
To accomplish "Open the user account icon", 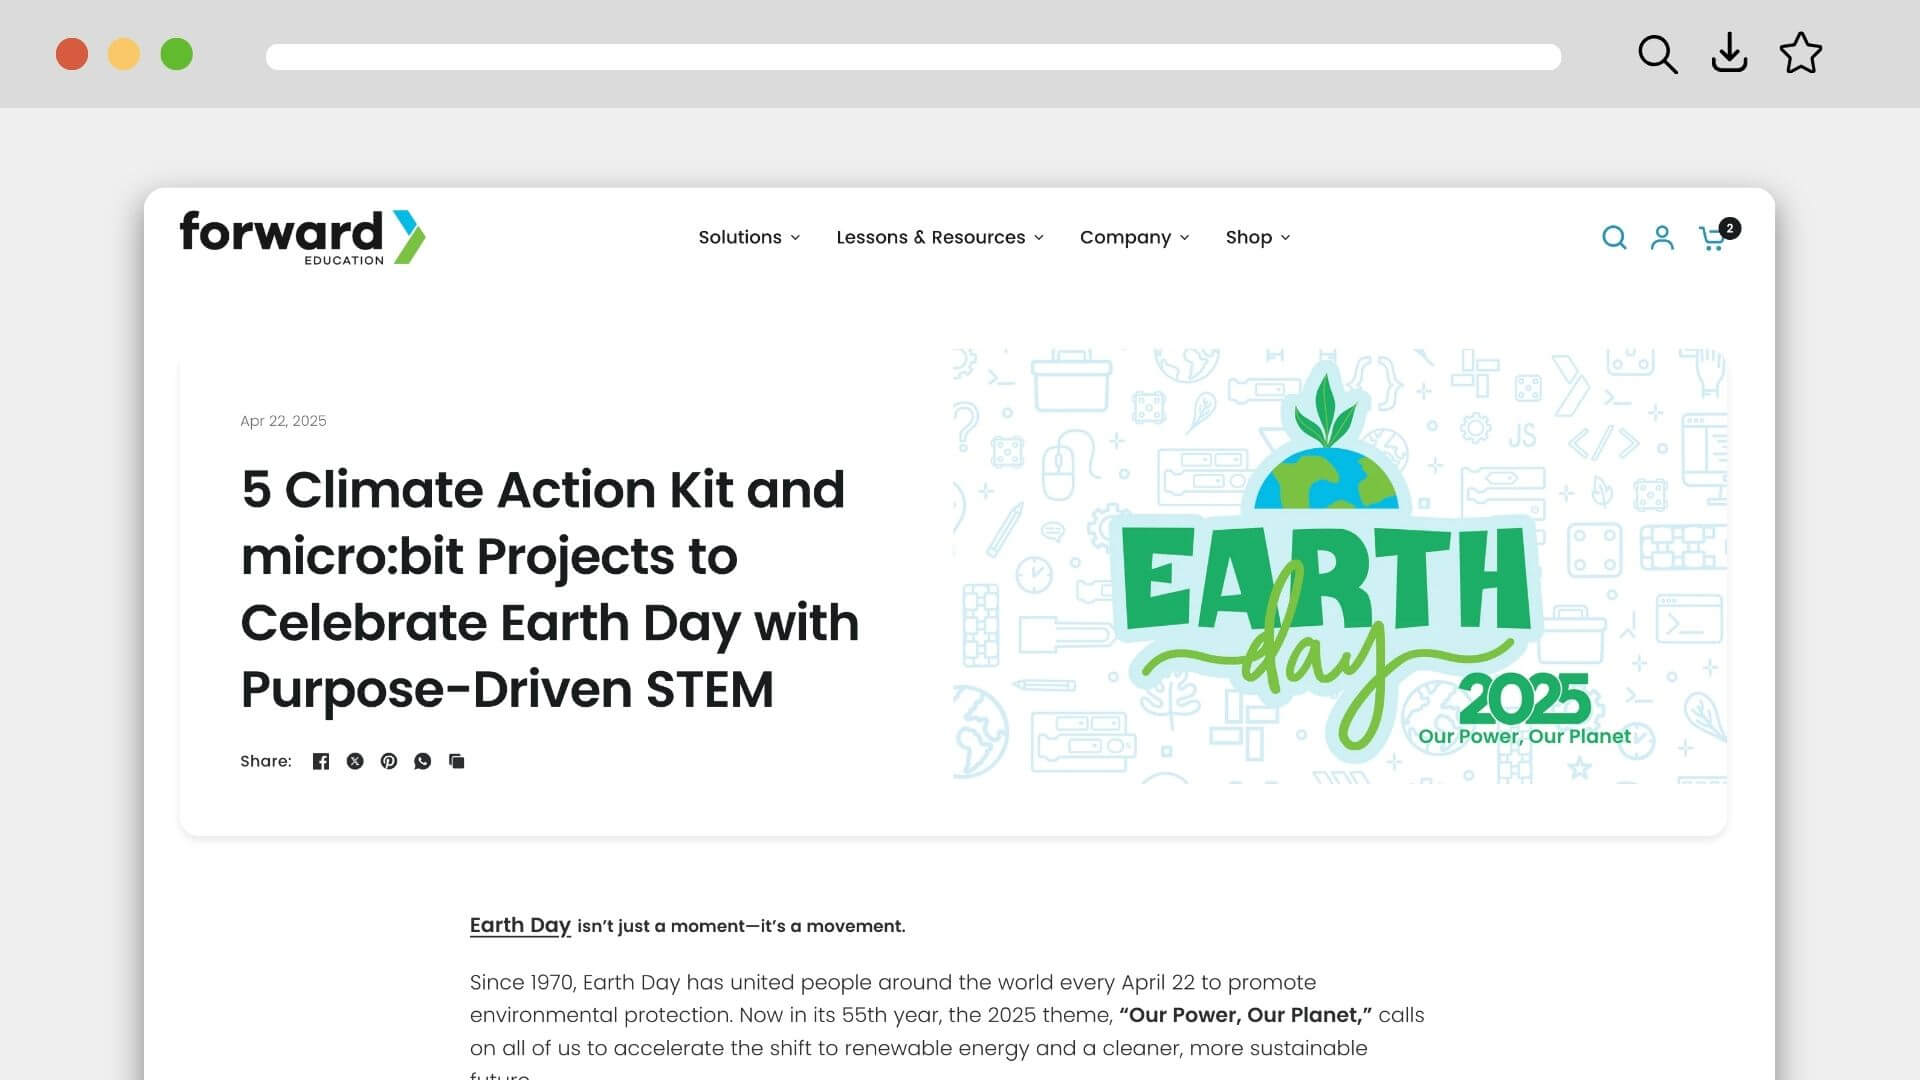I will coord(1662,237).
